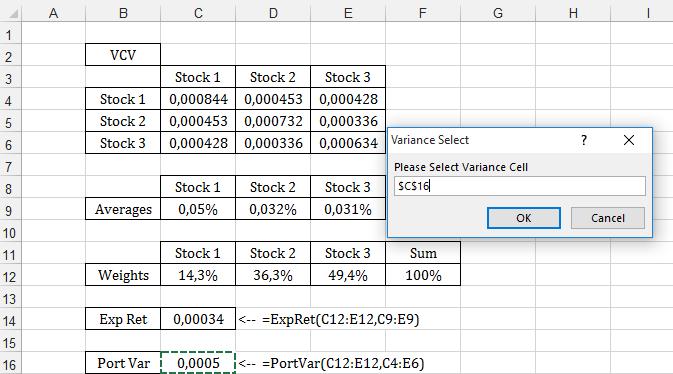
Task: Click the variance cell reference input field
Action: tap(519, 186)
